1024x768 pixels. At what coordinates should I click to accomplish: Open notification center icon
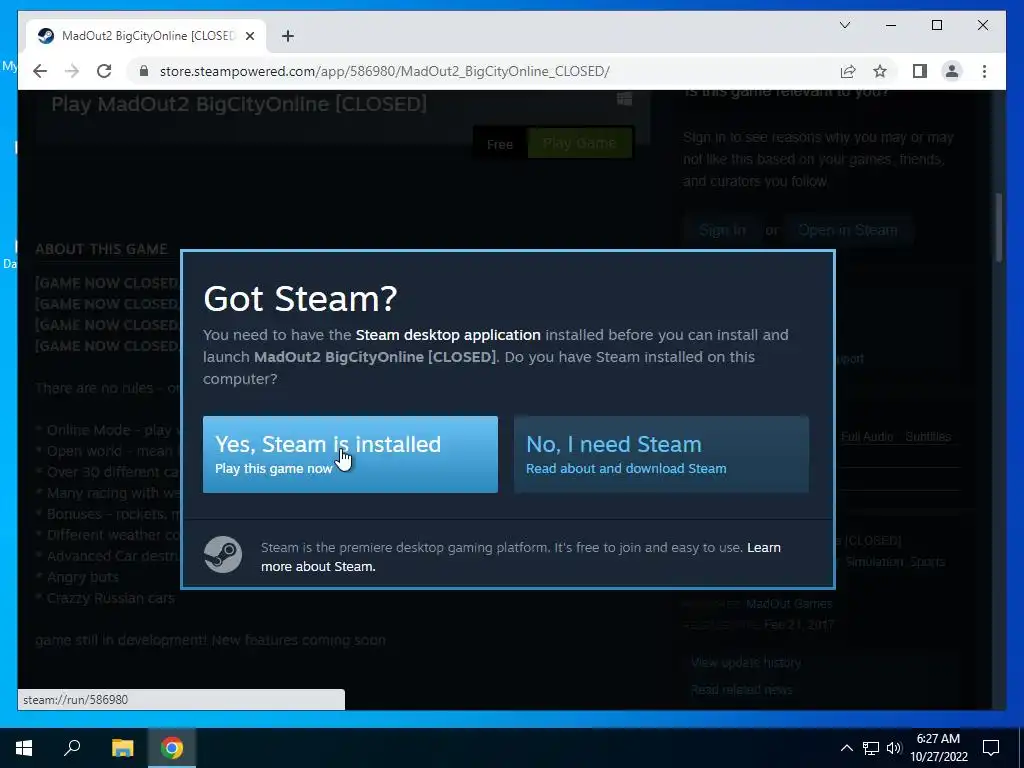tap(991, 748)
